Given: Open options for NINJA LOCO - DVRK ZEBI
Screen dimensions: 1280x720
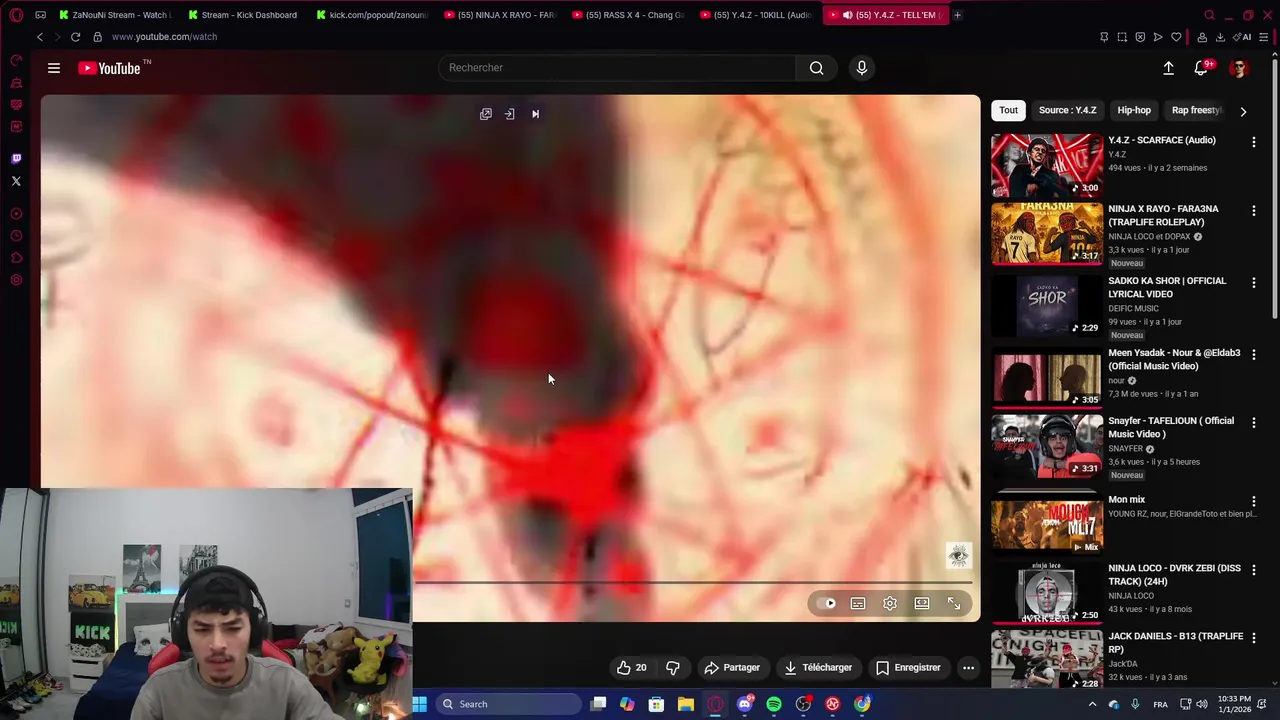Looking at the screenshot, I should (1253, 570).
